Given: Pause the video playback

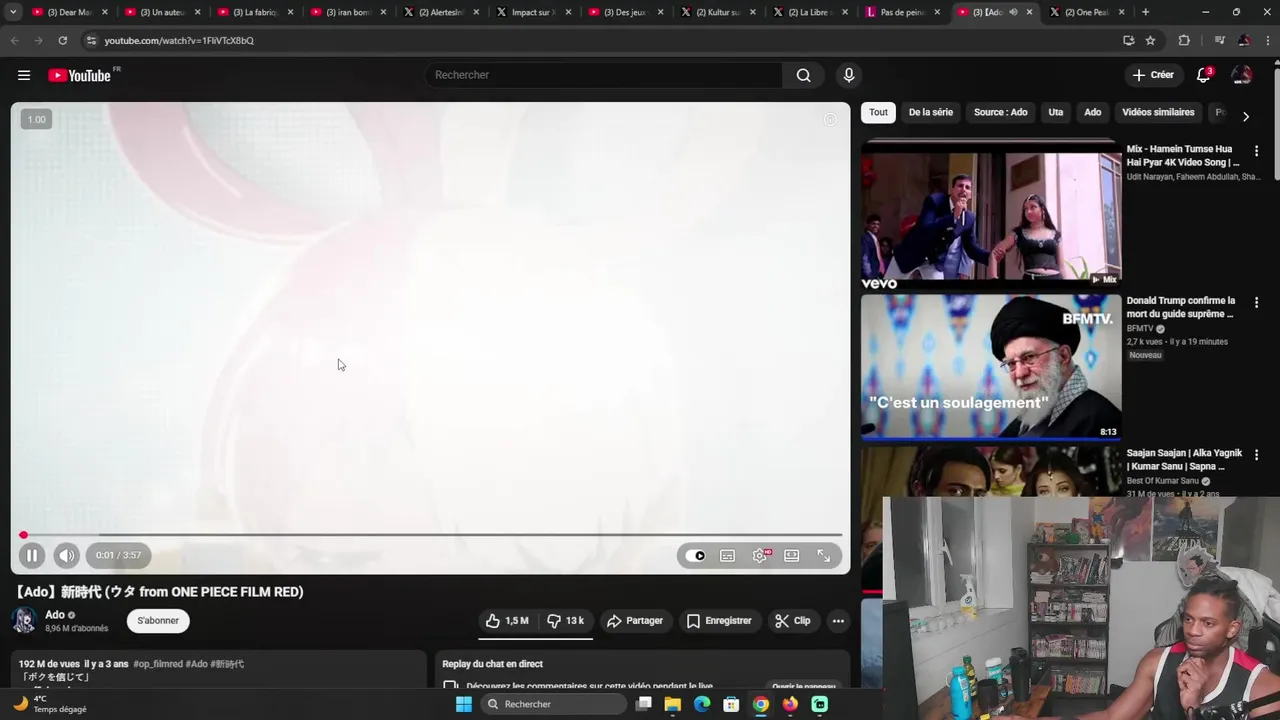Looking at the screenshot, I should 31,555.
